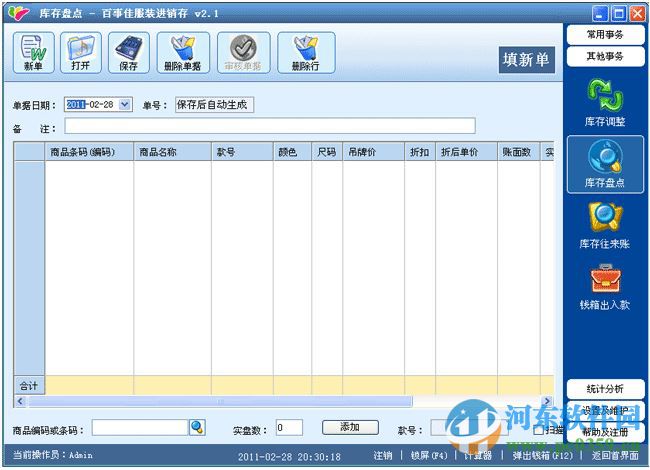
Task: Switch to the 其他事务 tab
Action: tap(605, 56)
